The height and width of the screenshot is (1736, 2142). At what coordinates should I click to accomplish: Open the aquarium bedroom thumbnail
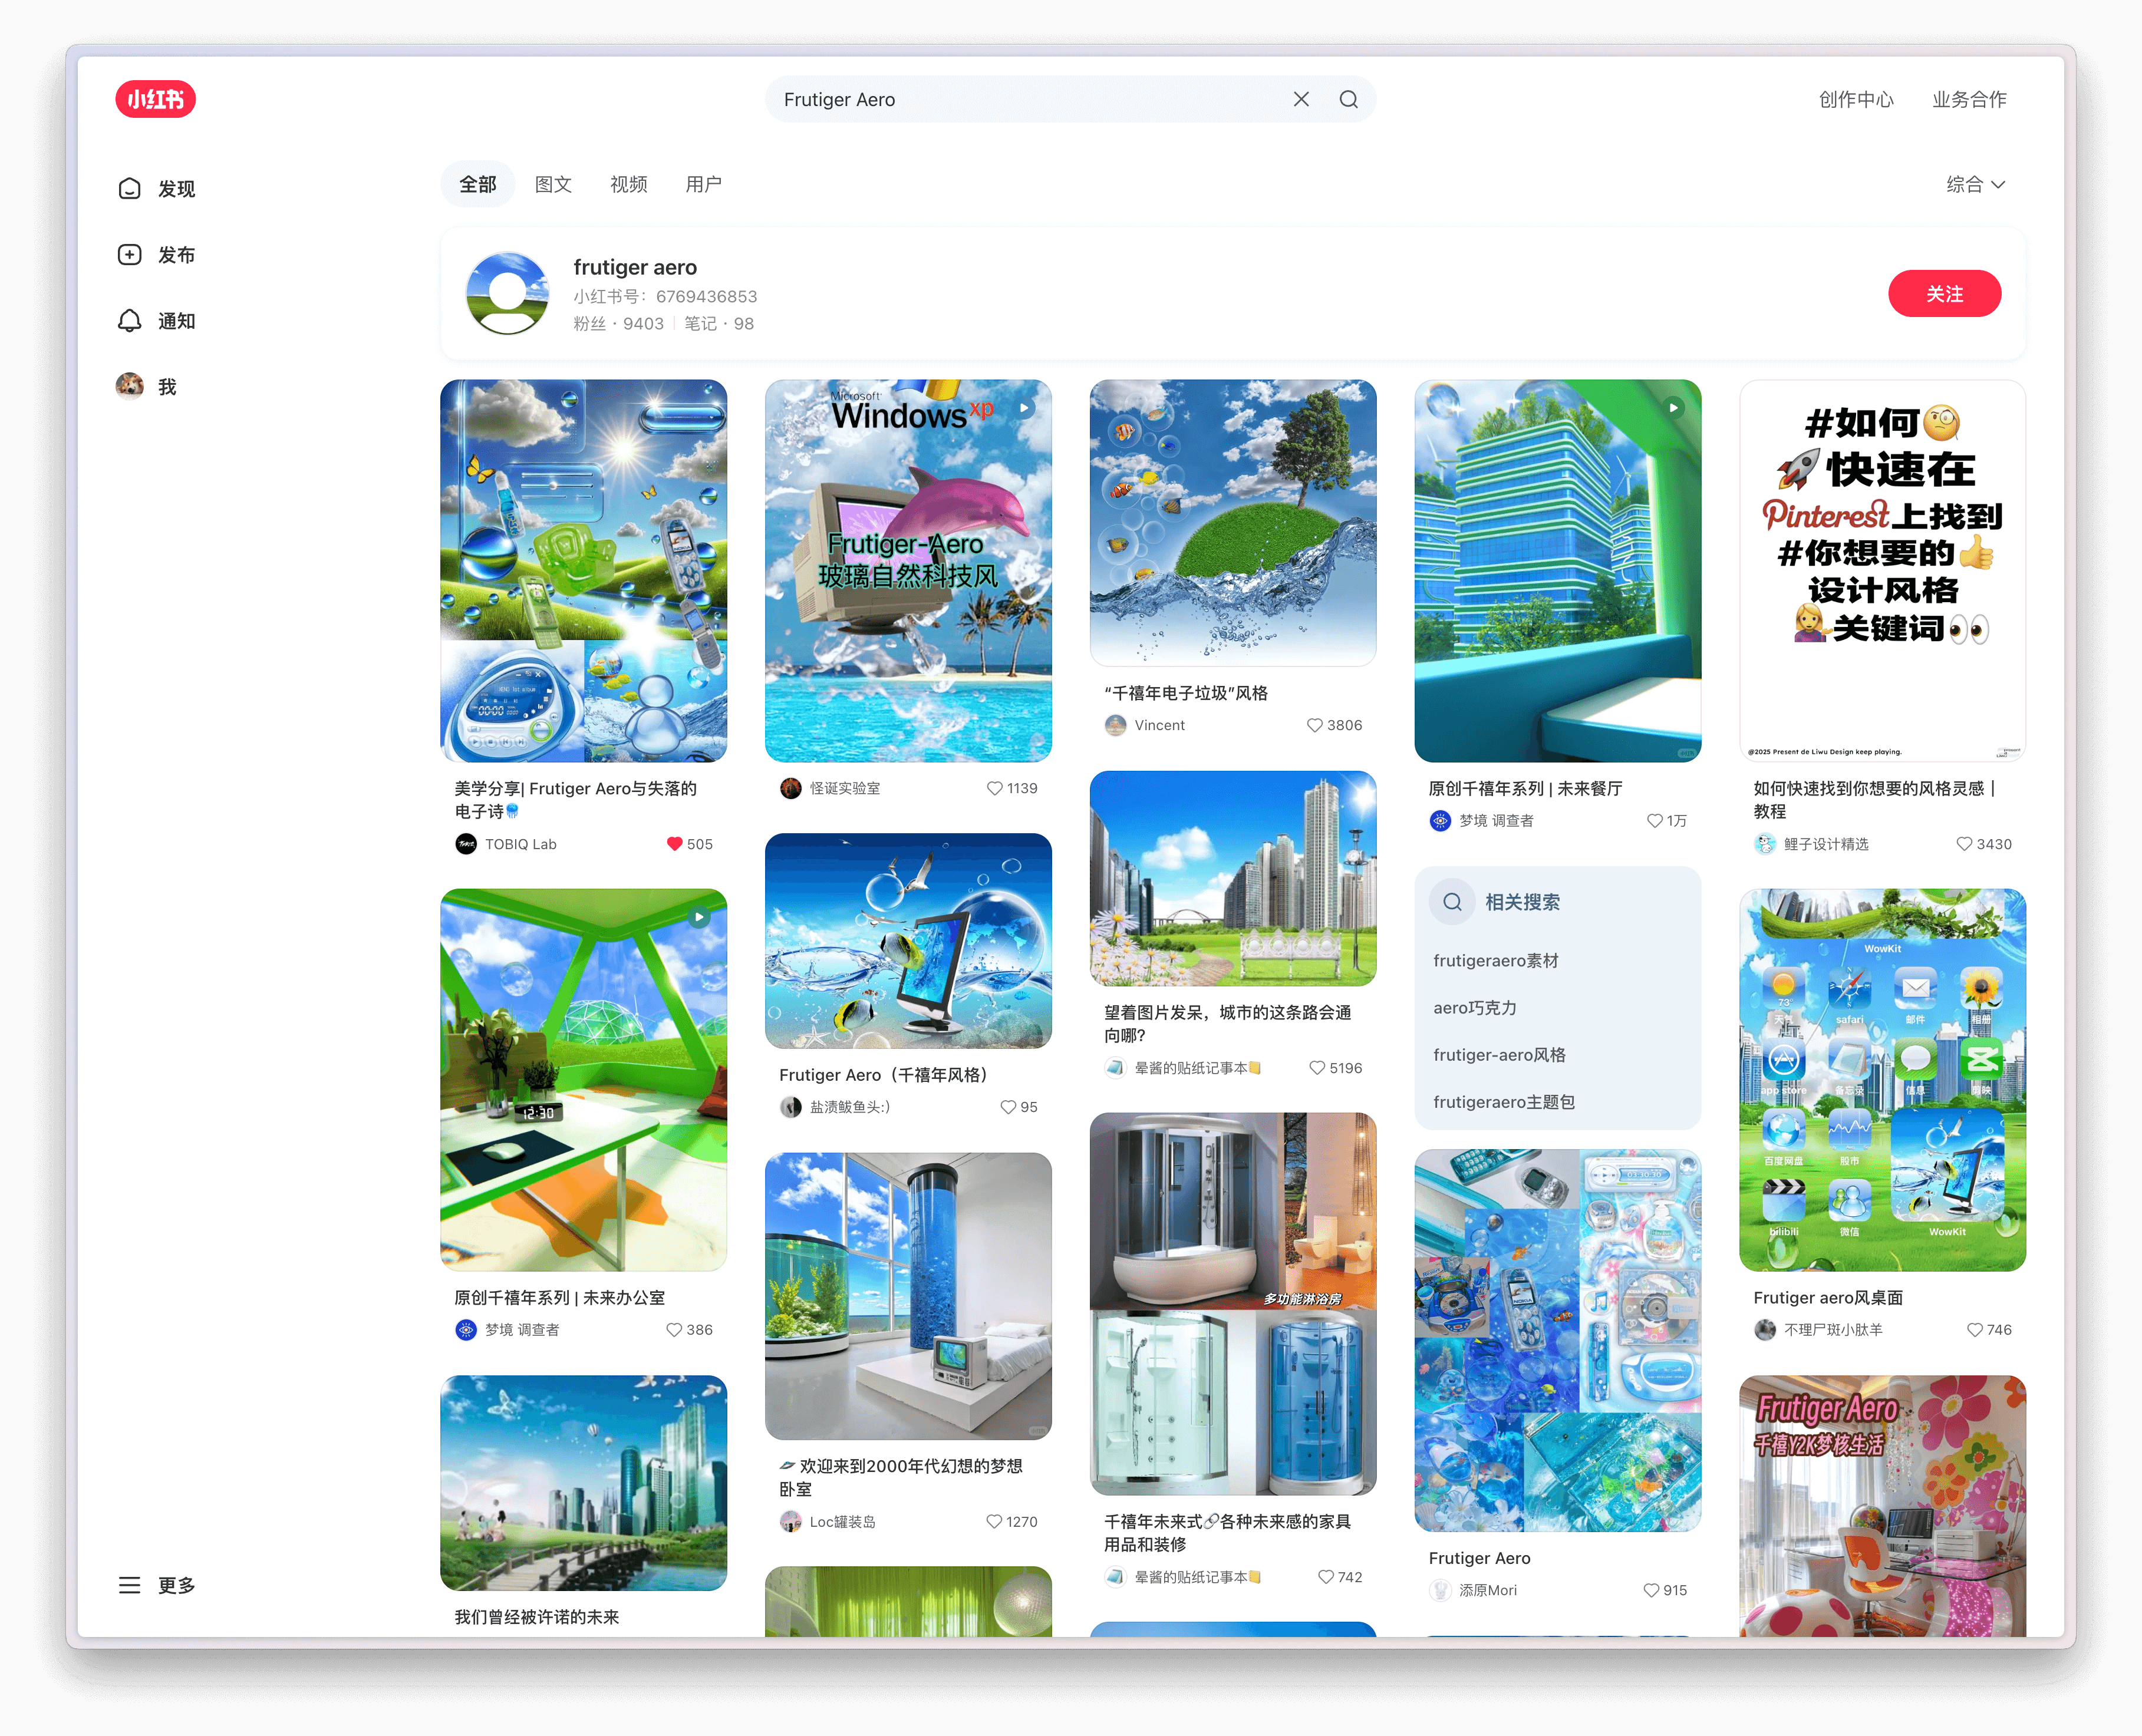point(908,1296)
